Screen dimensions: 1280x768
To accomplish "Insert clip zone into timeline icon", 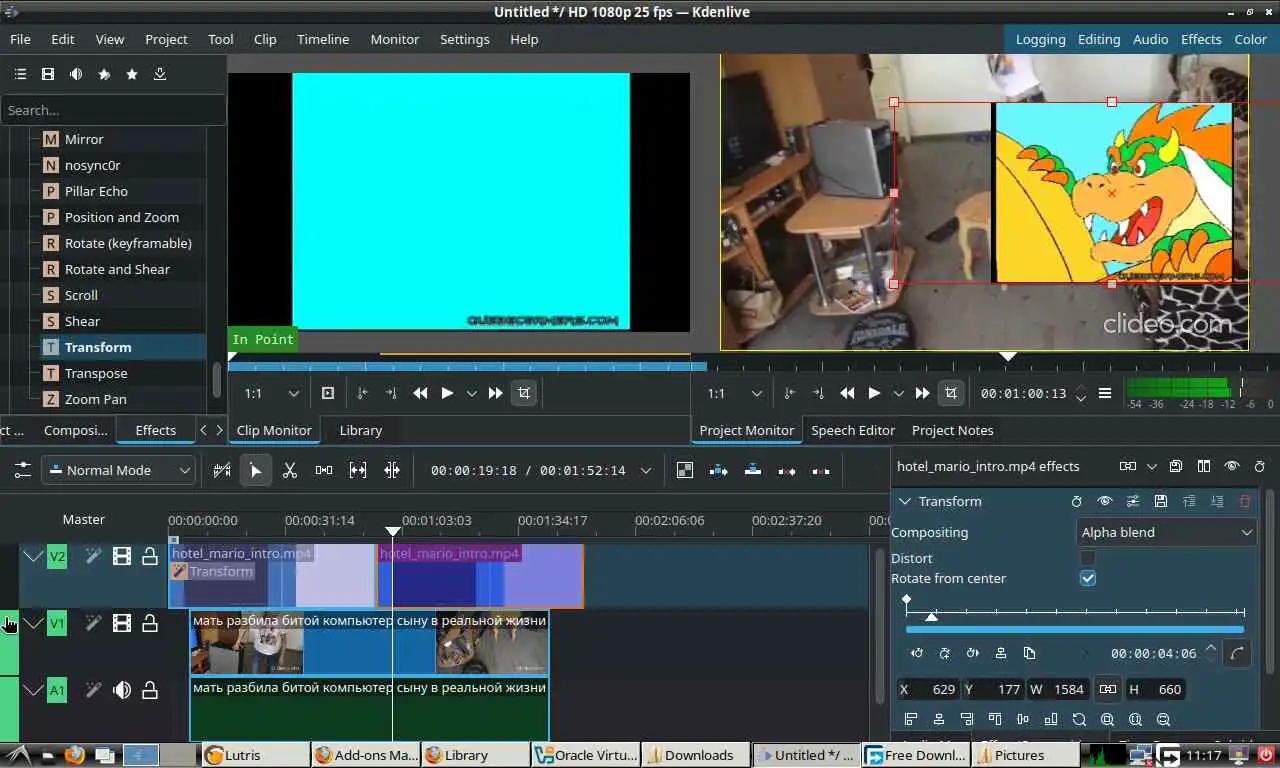I will pyautogui.click(x=719, y=470).
